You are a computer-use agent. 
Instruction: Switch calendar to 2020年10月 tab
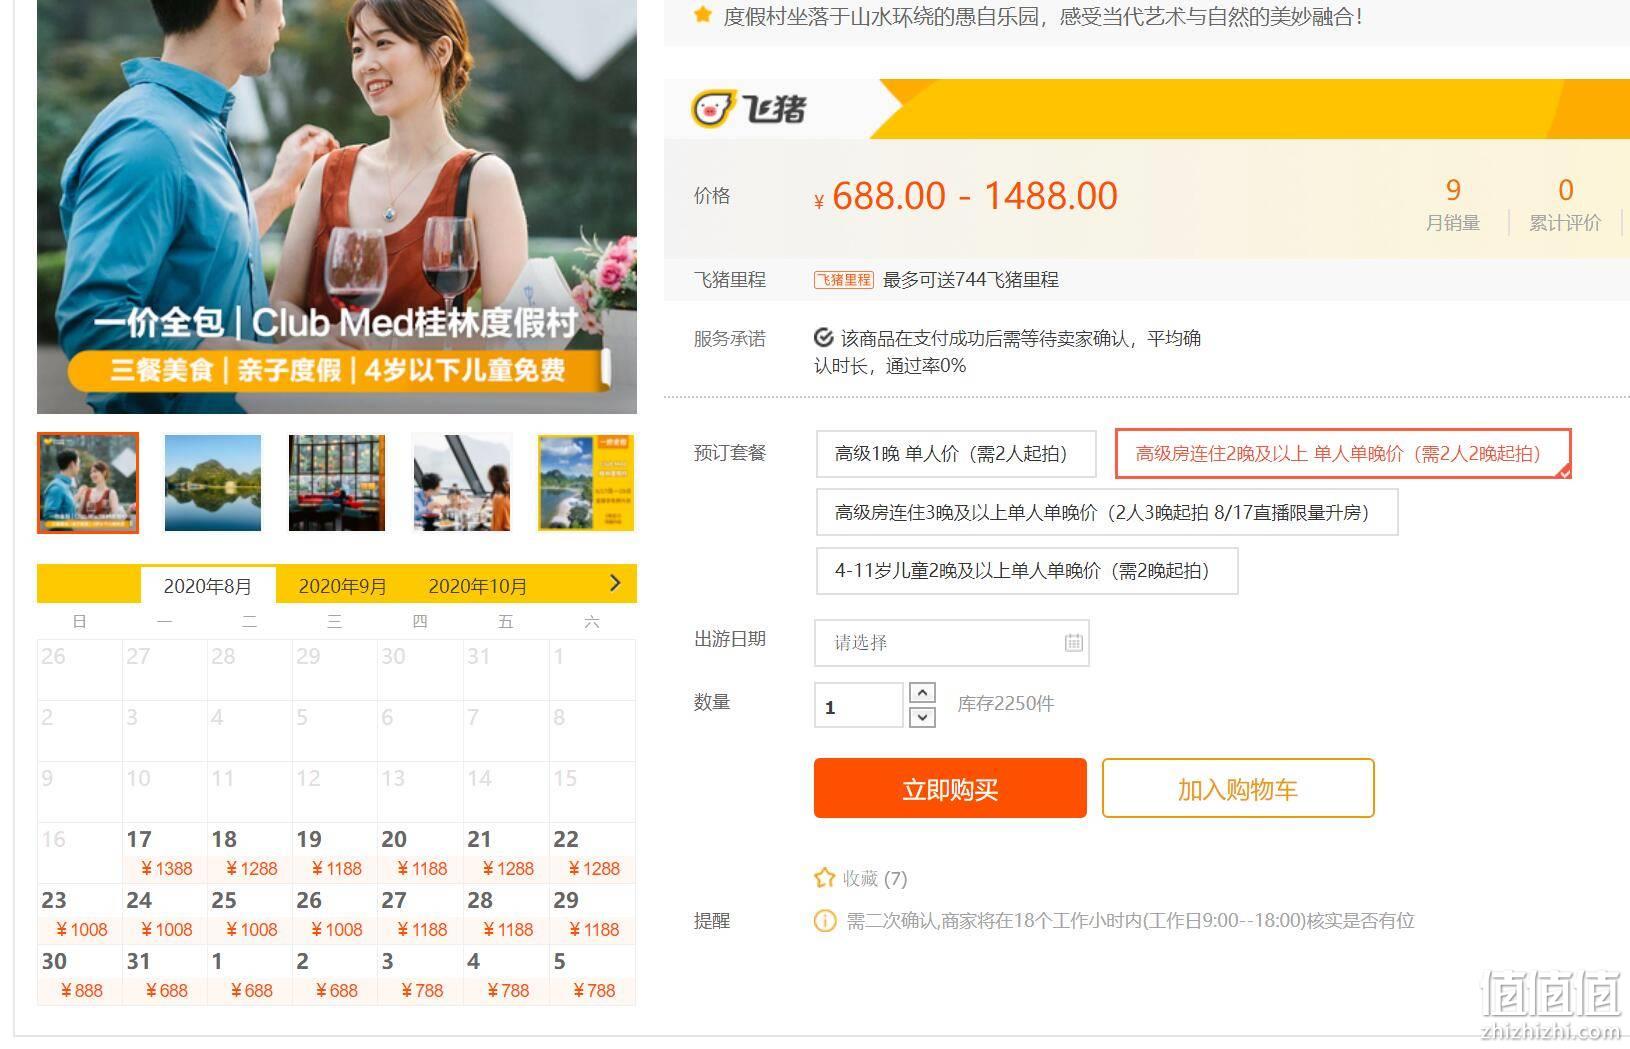coord(477,586)
